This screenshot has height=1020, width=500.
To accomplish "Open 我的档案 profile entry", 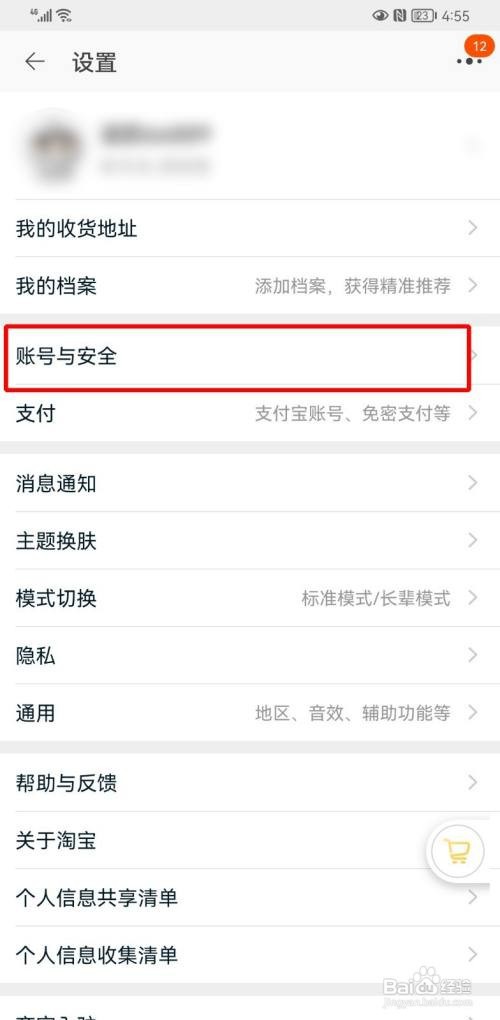I will (x=250, y=285).
